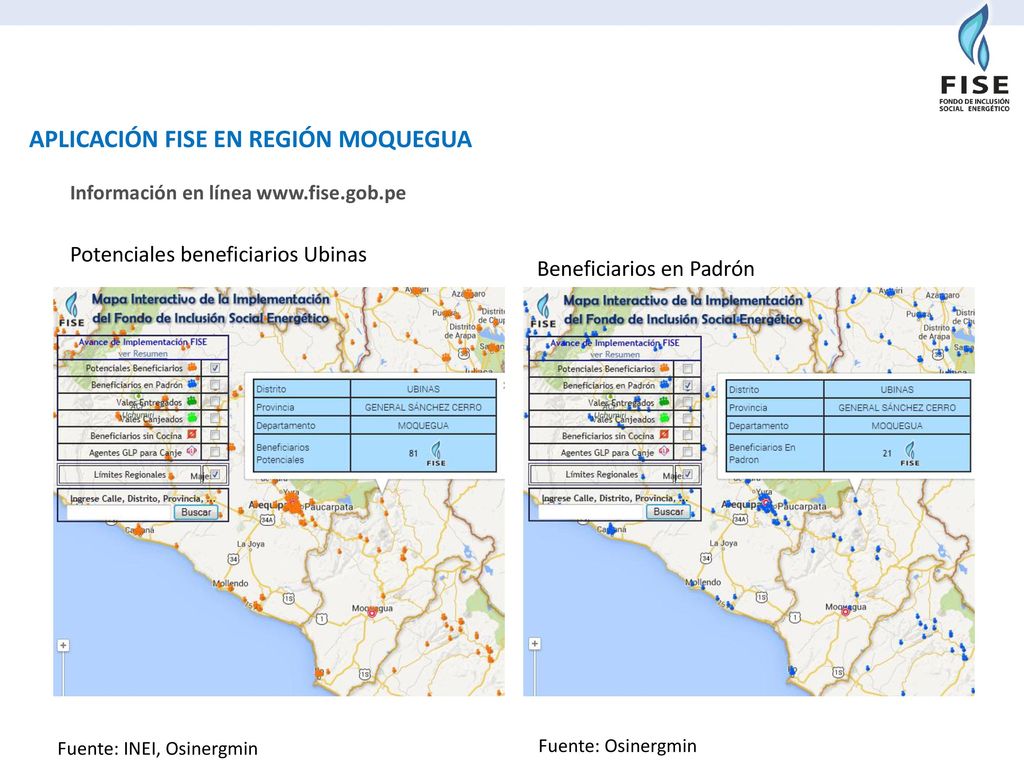Check Potenciales Beneficiarios checkbox in Padrón map

click(x=687, y=368)
